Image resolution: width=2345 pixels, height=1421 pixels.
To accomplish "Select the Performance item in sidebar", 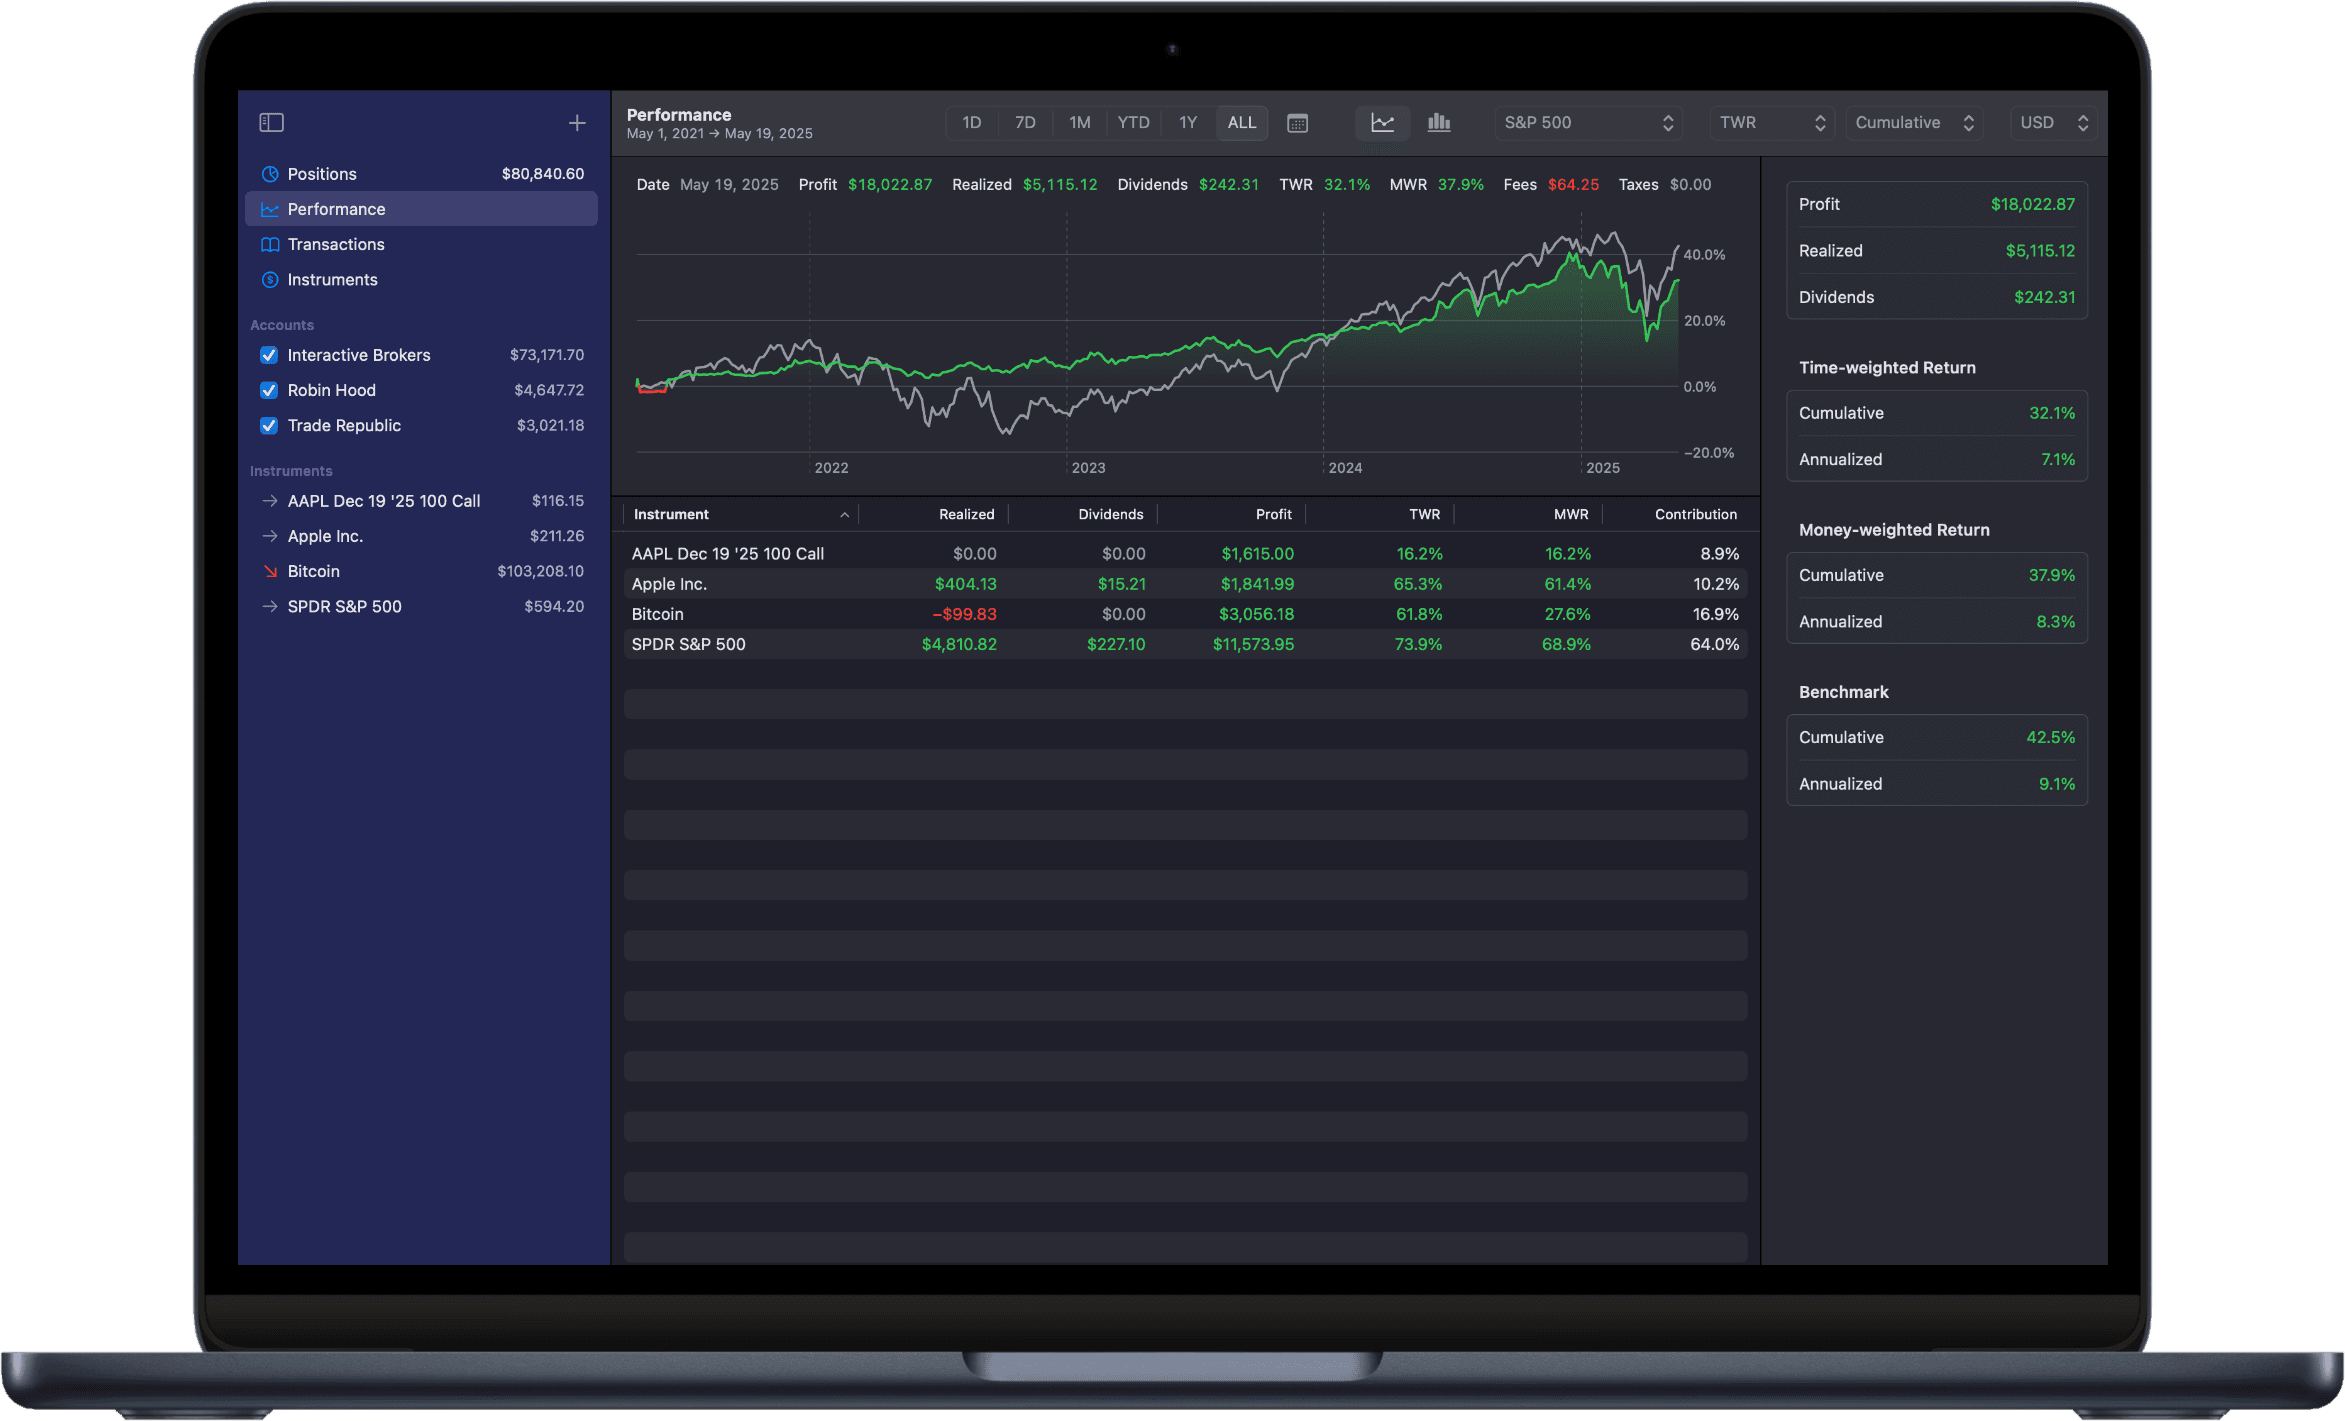I will pos(336,209).
